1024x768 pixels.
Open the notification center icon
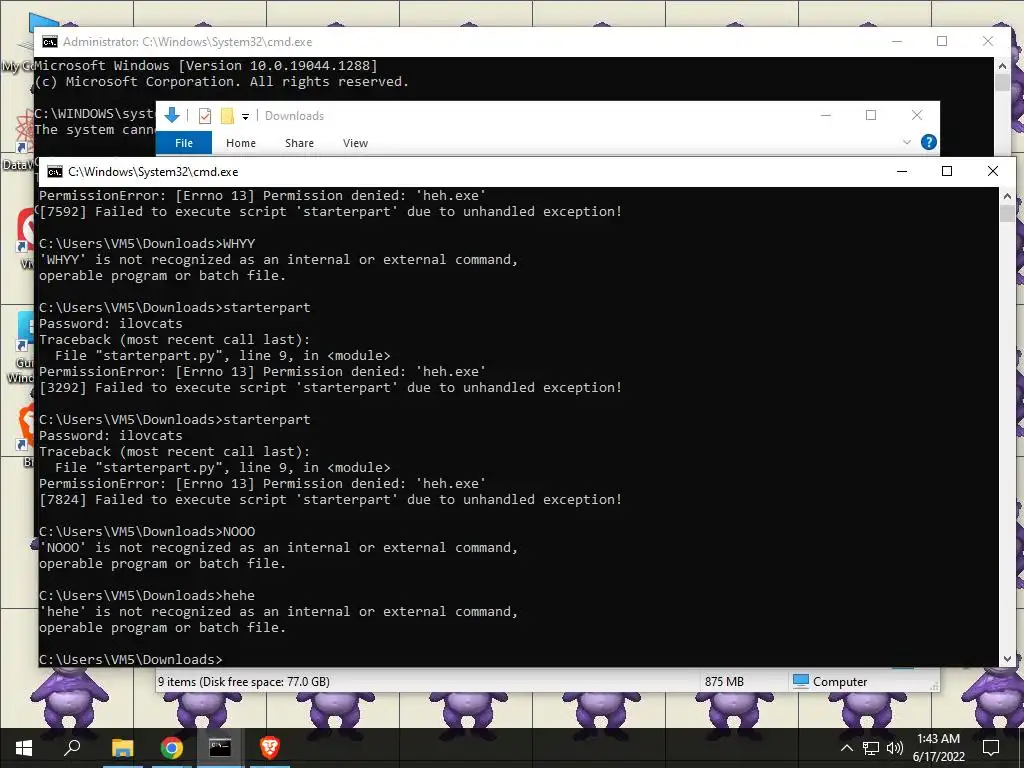coord(991,748)
